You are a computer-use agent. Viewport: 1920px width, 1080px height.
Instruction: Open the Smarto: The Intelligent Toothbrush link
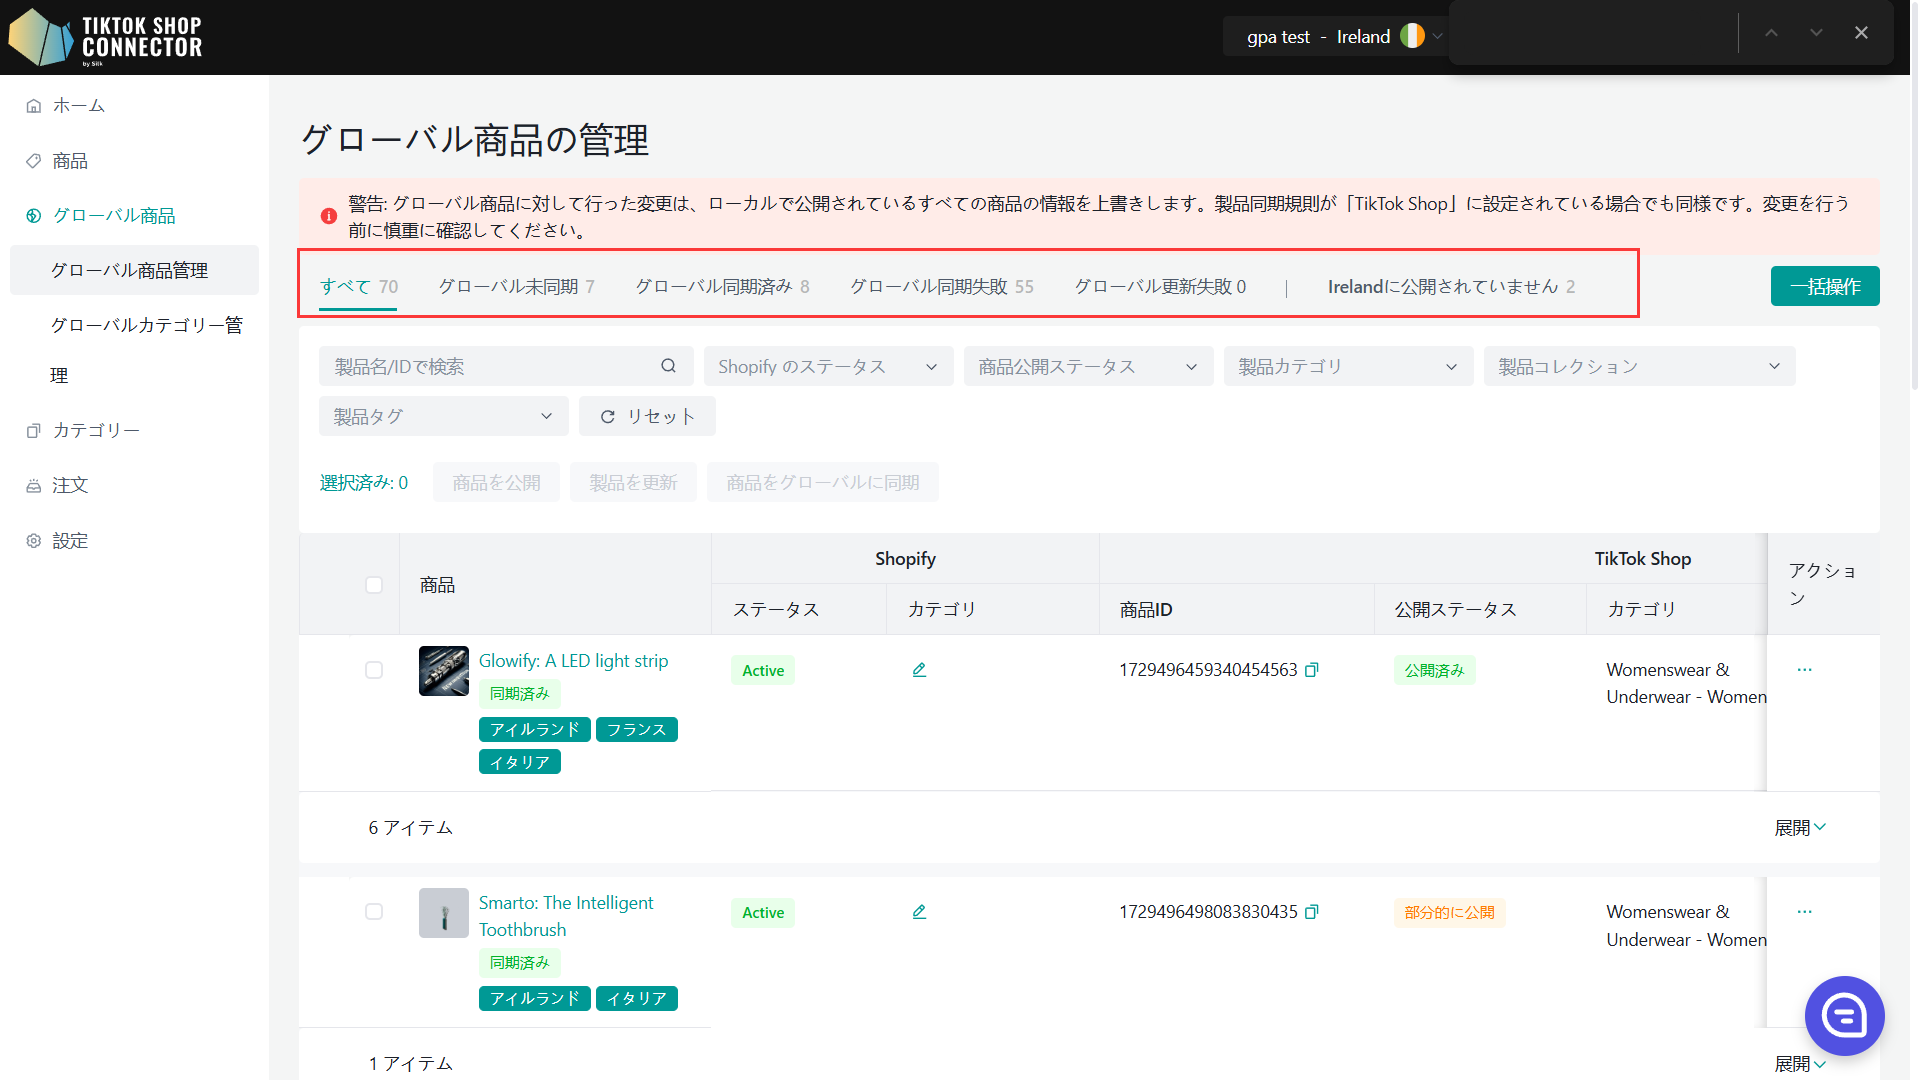click(566, 916)
